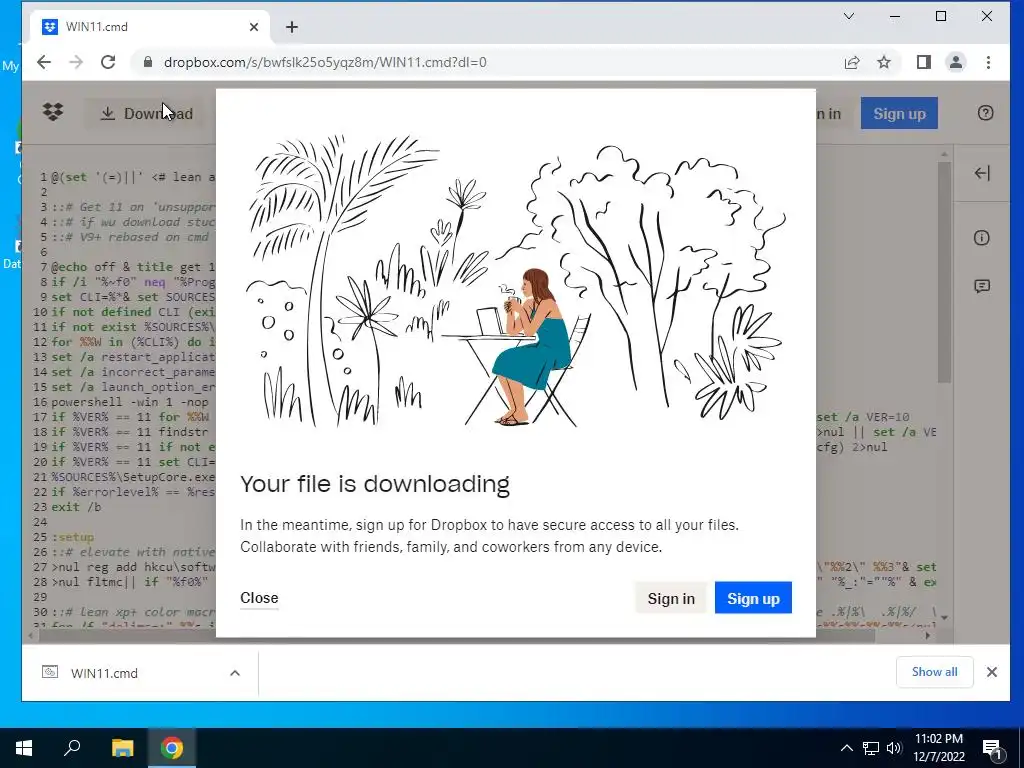This screenshot has height=768, width=1024.
Task: Open File Explorer from taskbar
Action: pyautogui.click(x=122, y=748)
